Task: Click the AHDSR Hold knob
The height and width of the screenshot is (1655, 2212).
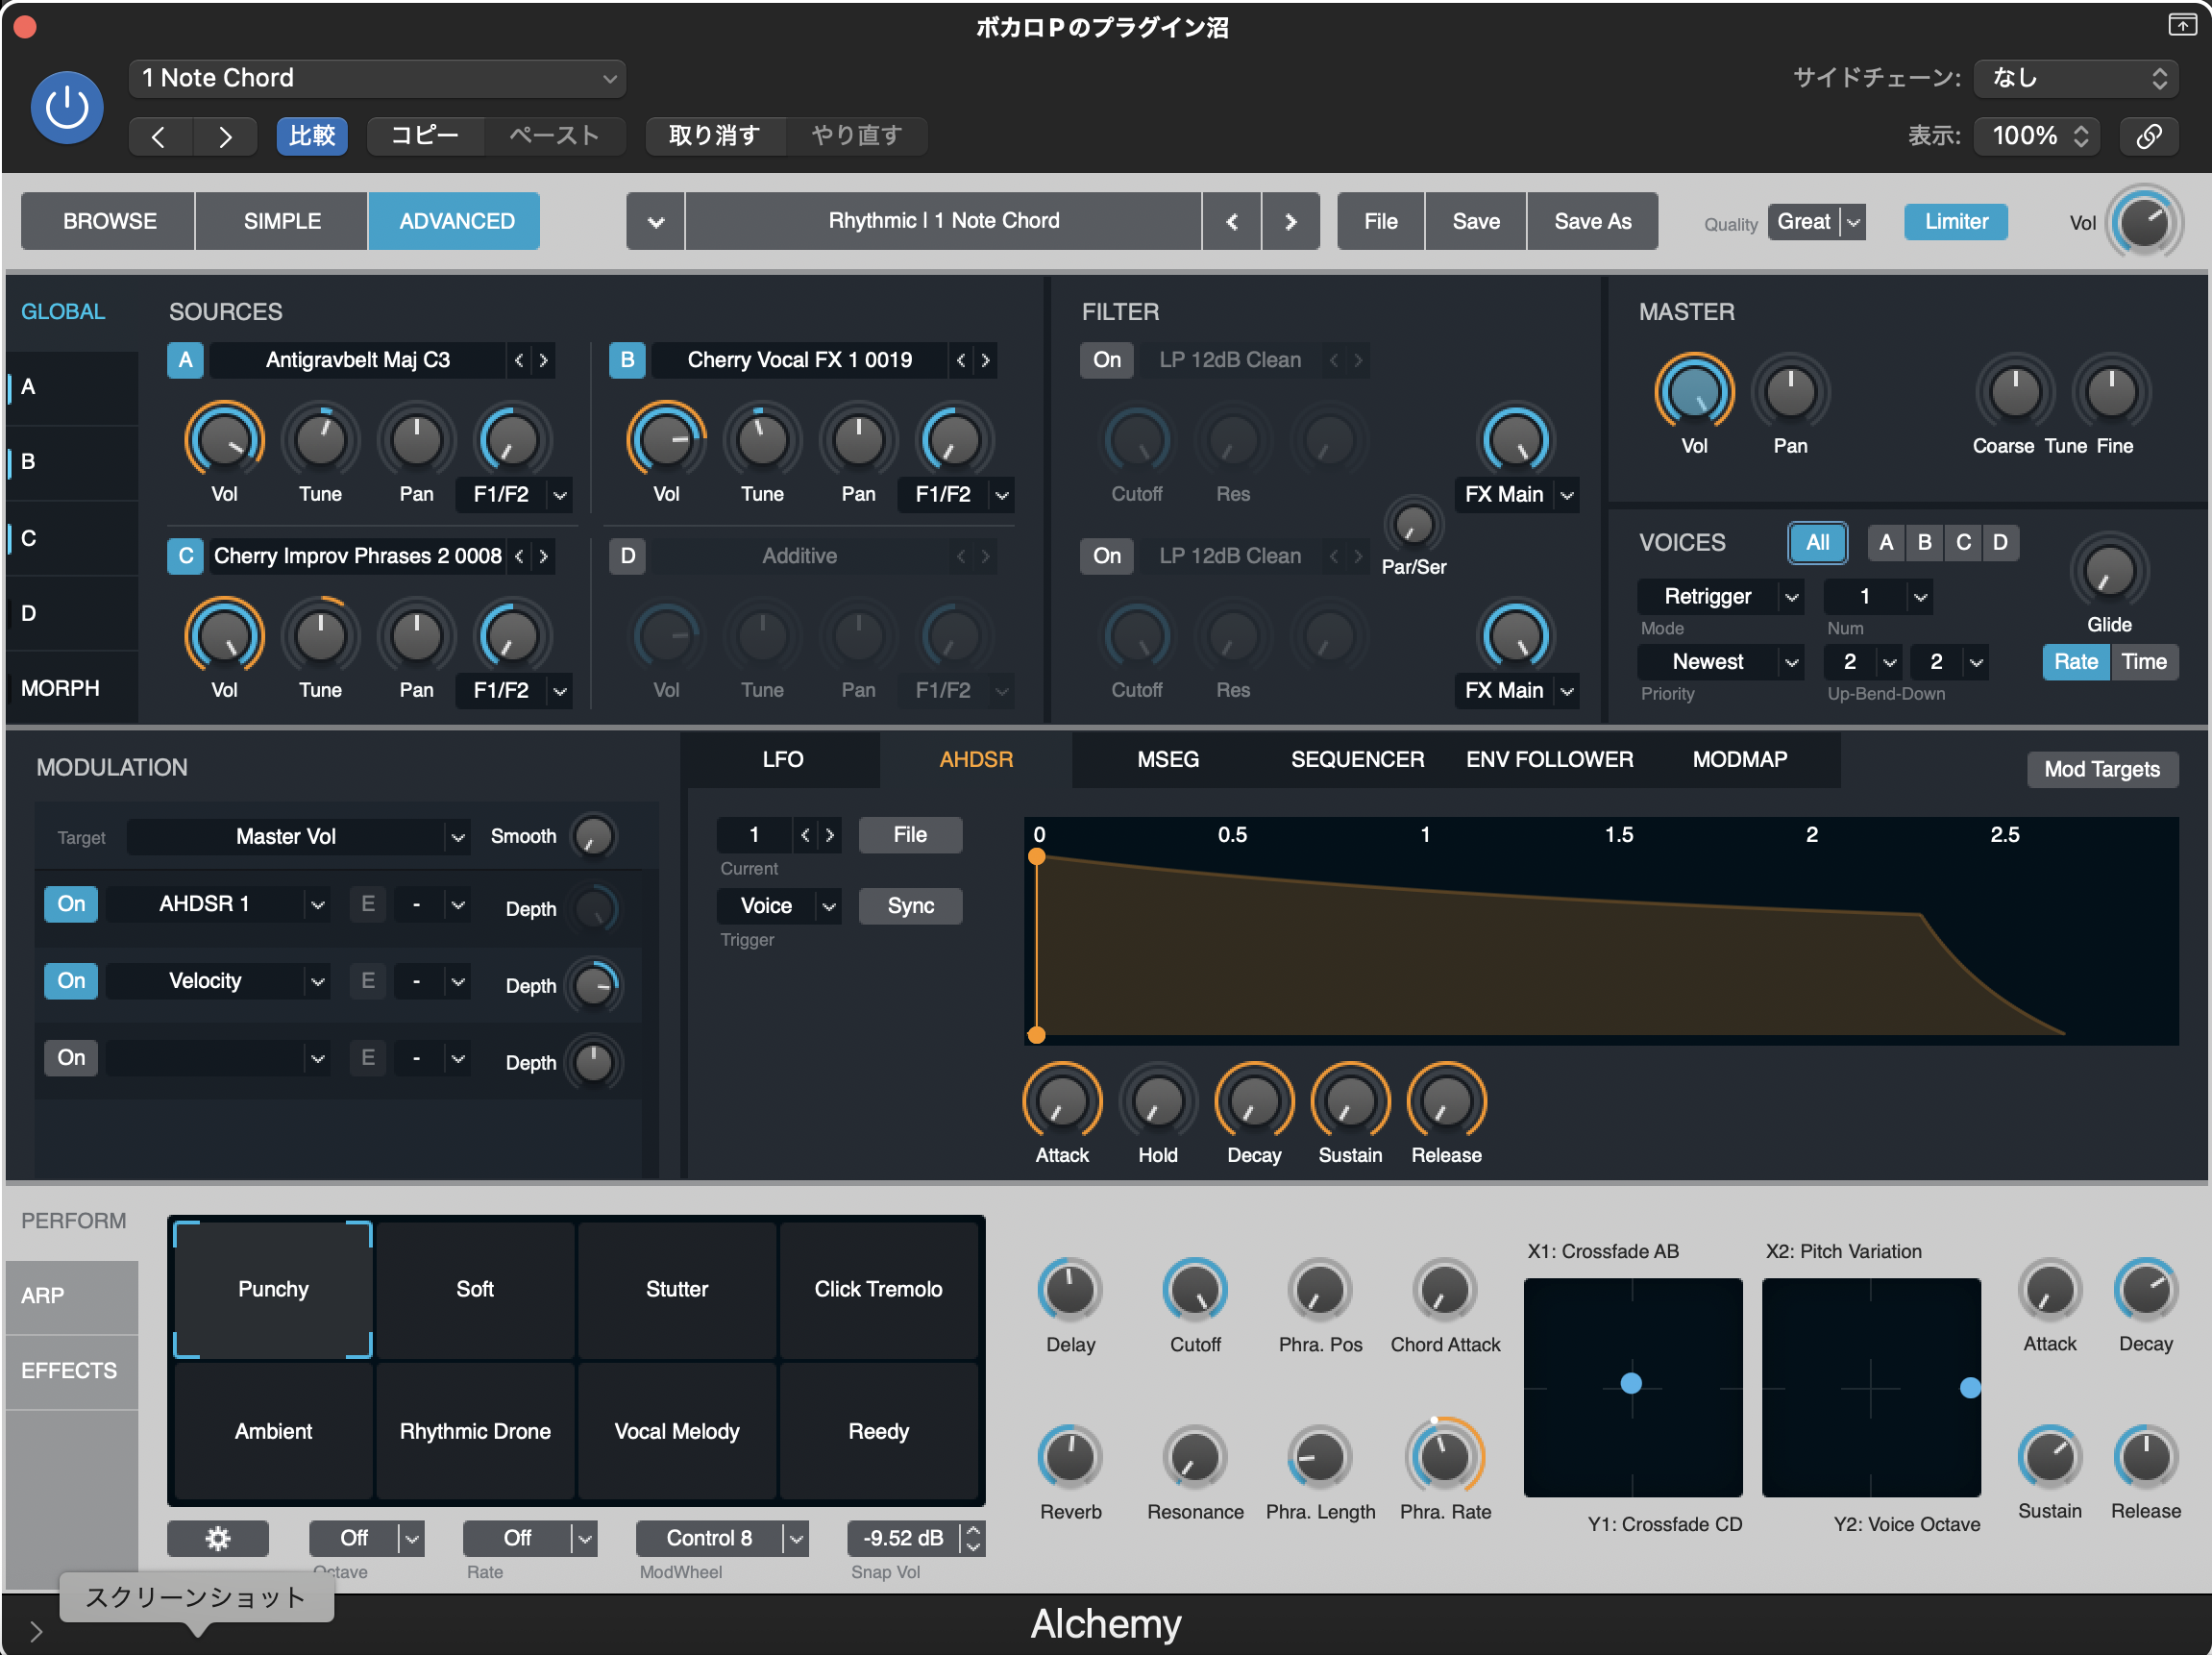Action: click(x=1158, y=1102)
